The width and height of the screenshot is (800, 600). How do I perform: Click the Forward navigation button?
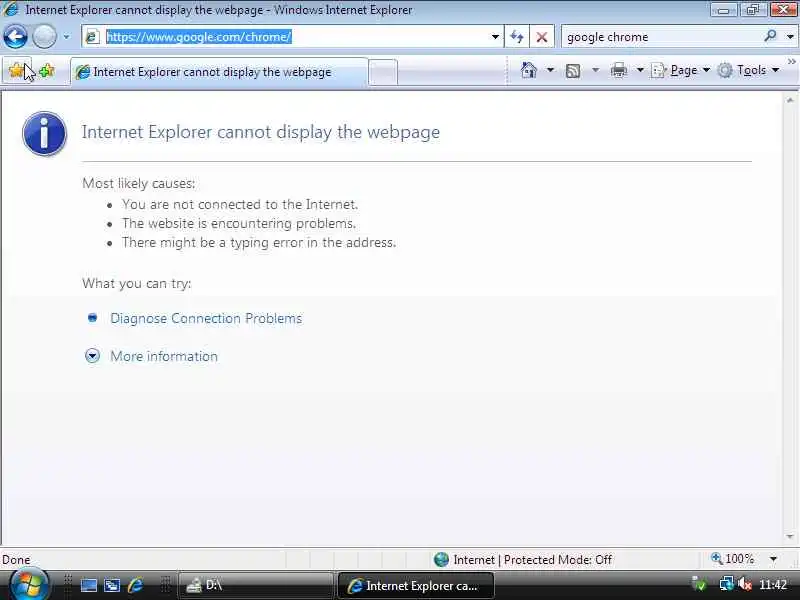click(44, 37)
